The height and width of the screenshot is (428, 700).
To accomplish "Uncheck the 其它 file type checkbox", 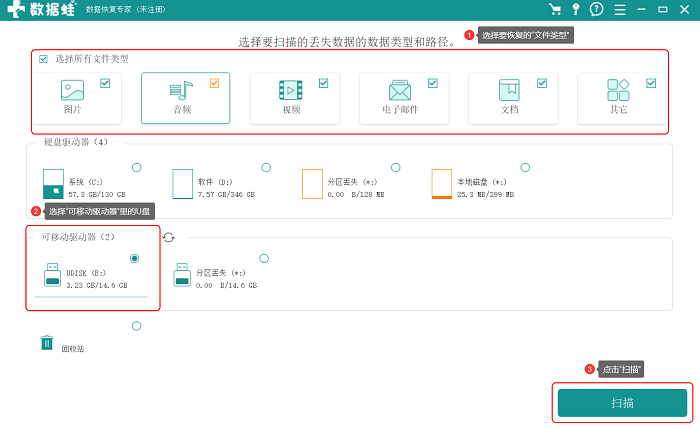I will (x=651, y=83).
